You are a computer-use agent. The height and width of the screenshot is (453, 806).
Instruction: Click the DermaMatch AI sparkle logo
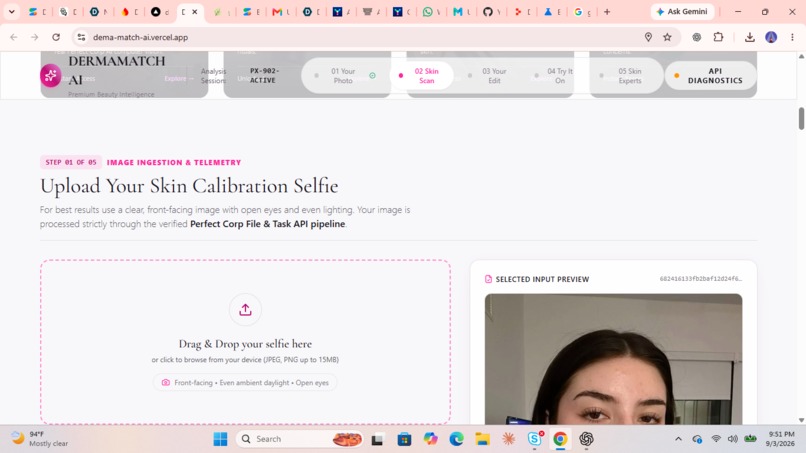tap(51, 76)
